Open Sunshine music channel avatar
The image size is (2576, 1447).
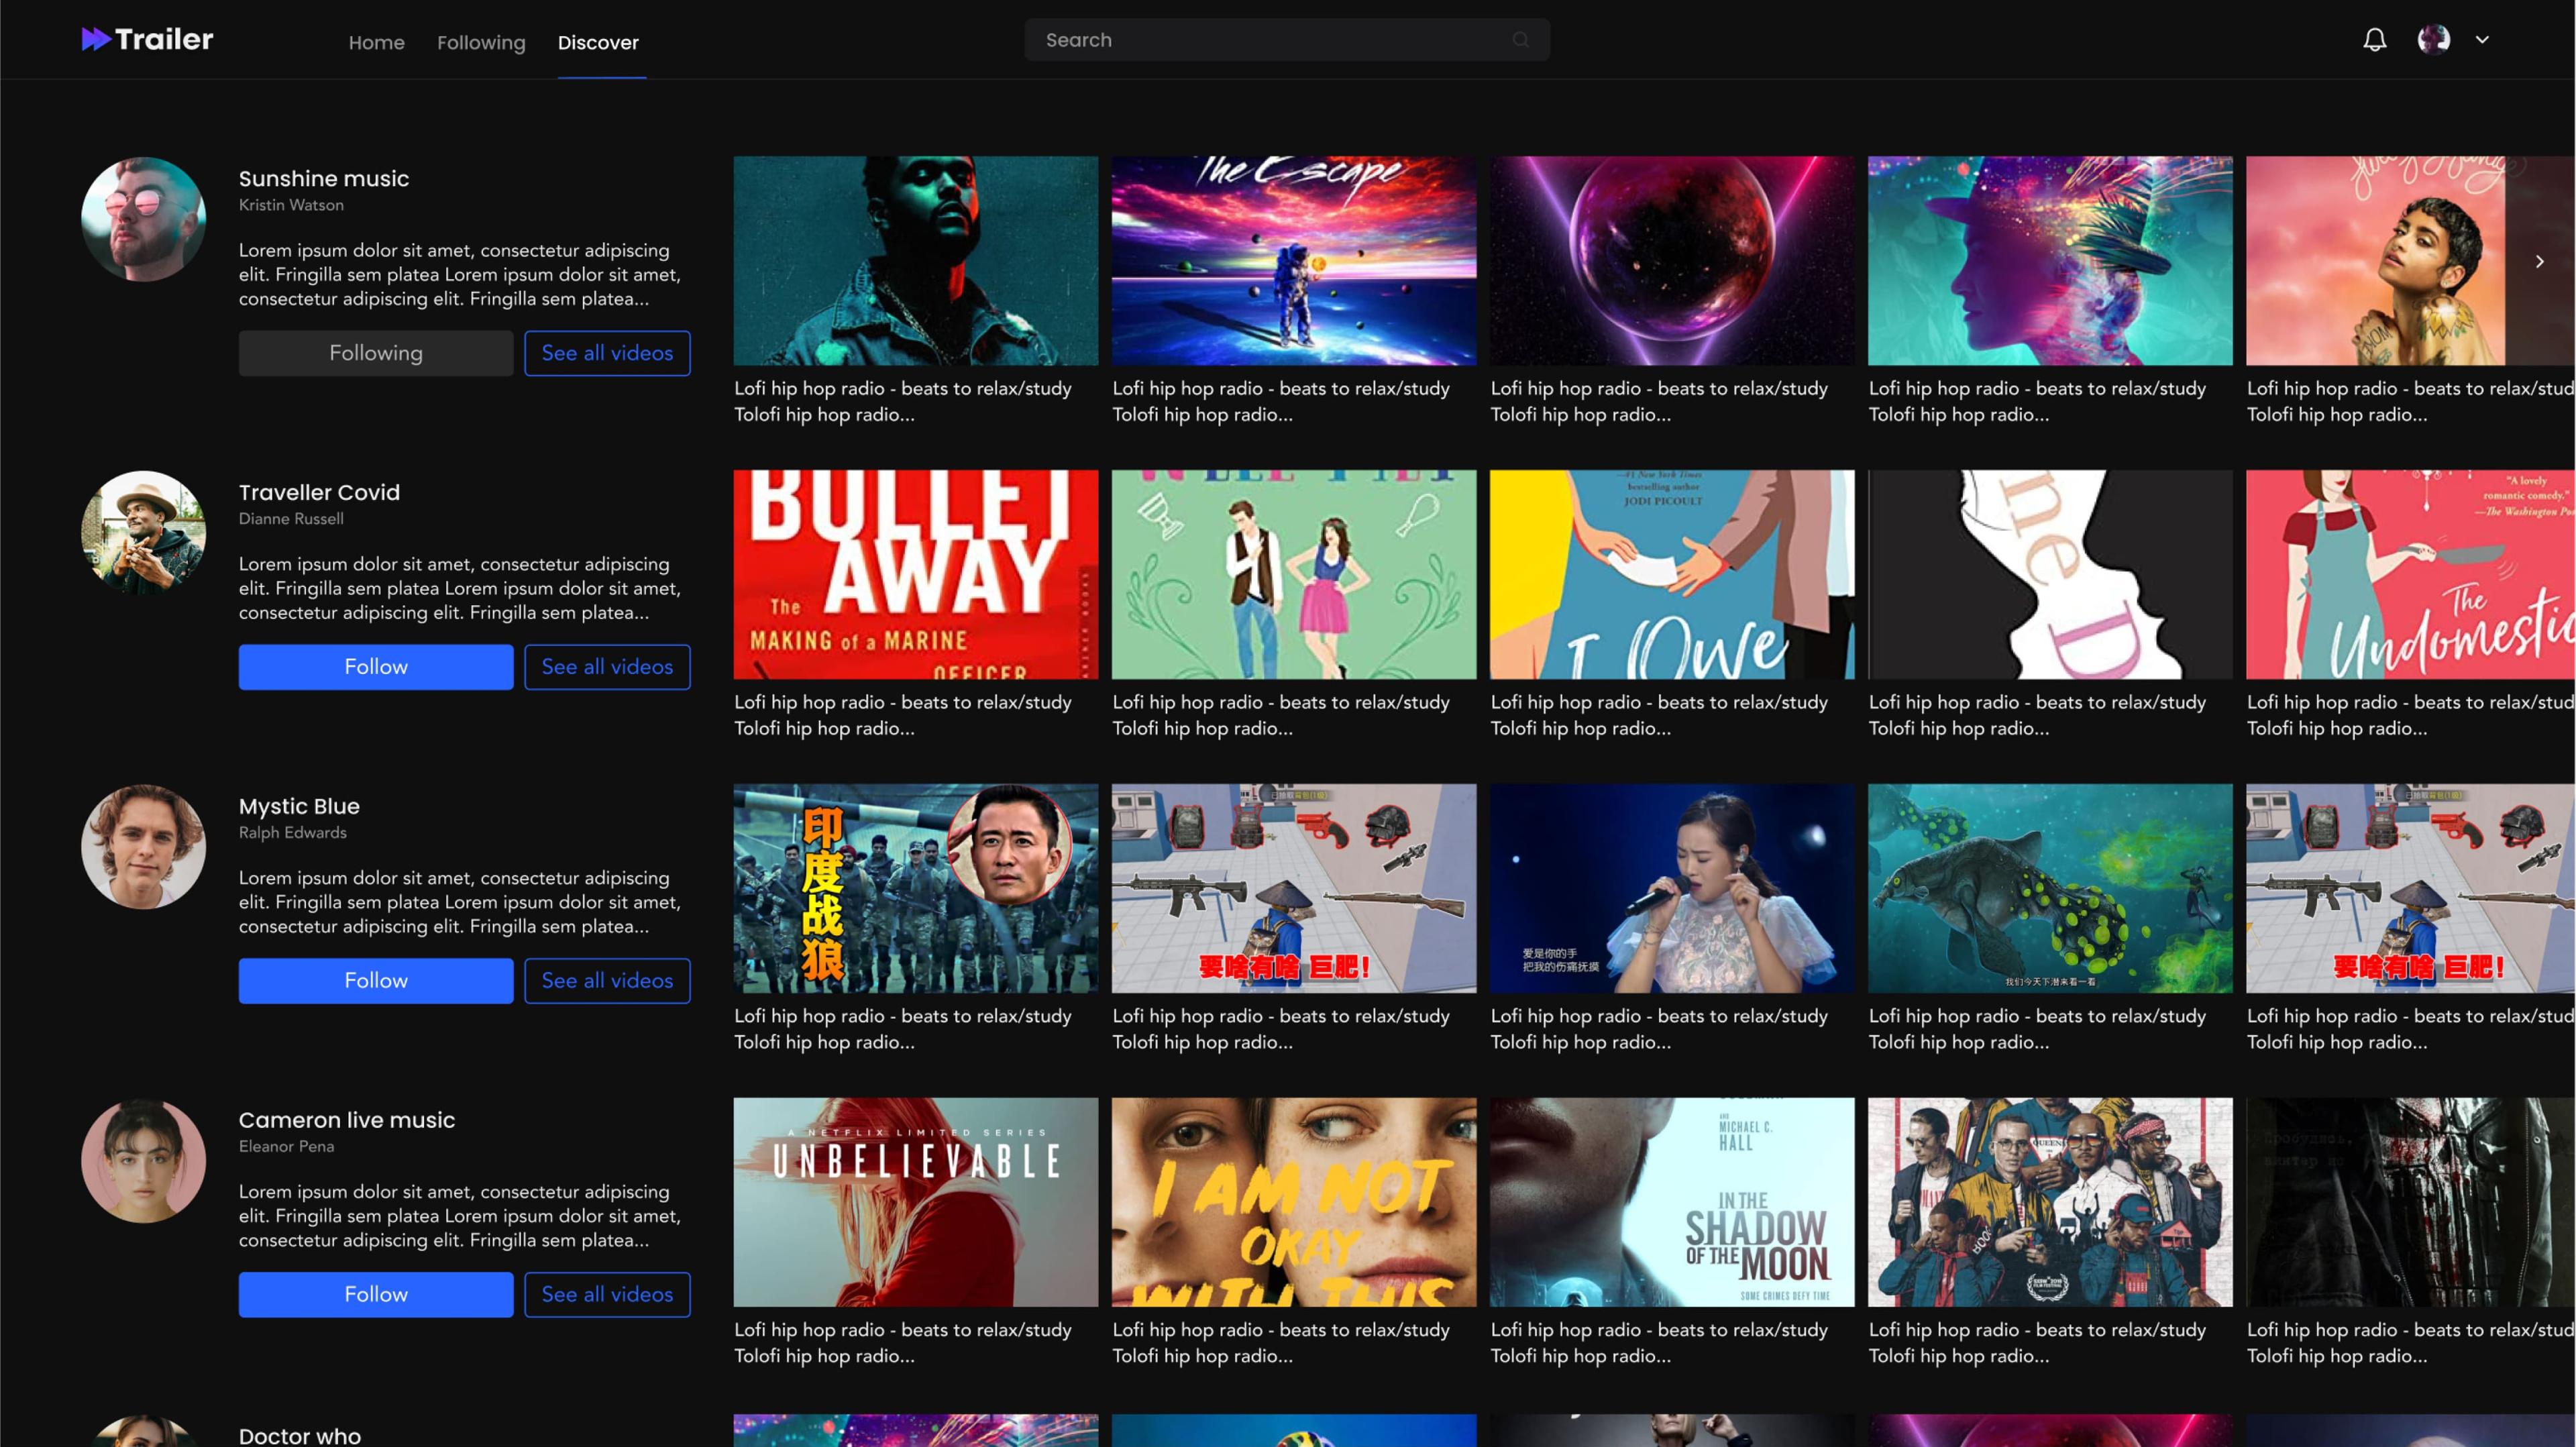click(x=143, y=219)
